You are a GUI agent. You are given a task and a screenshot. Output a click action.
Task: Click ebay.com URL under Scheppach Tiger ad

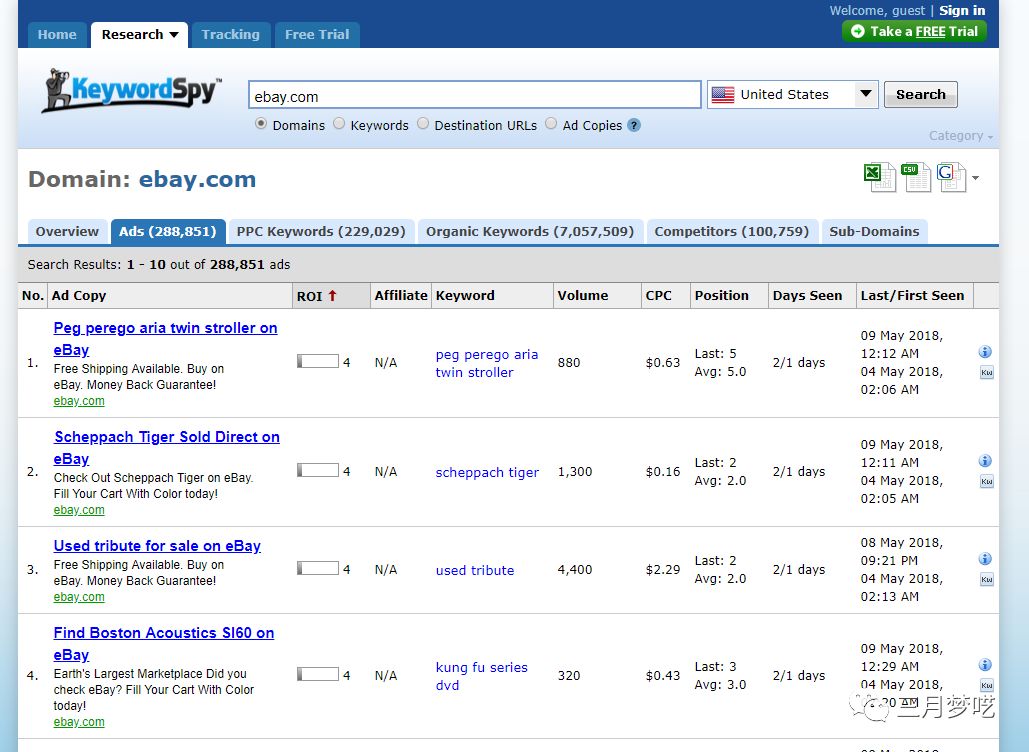coord(79,510)
